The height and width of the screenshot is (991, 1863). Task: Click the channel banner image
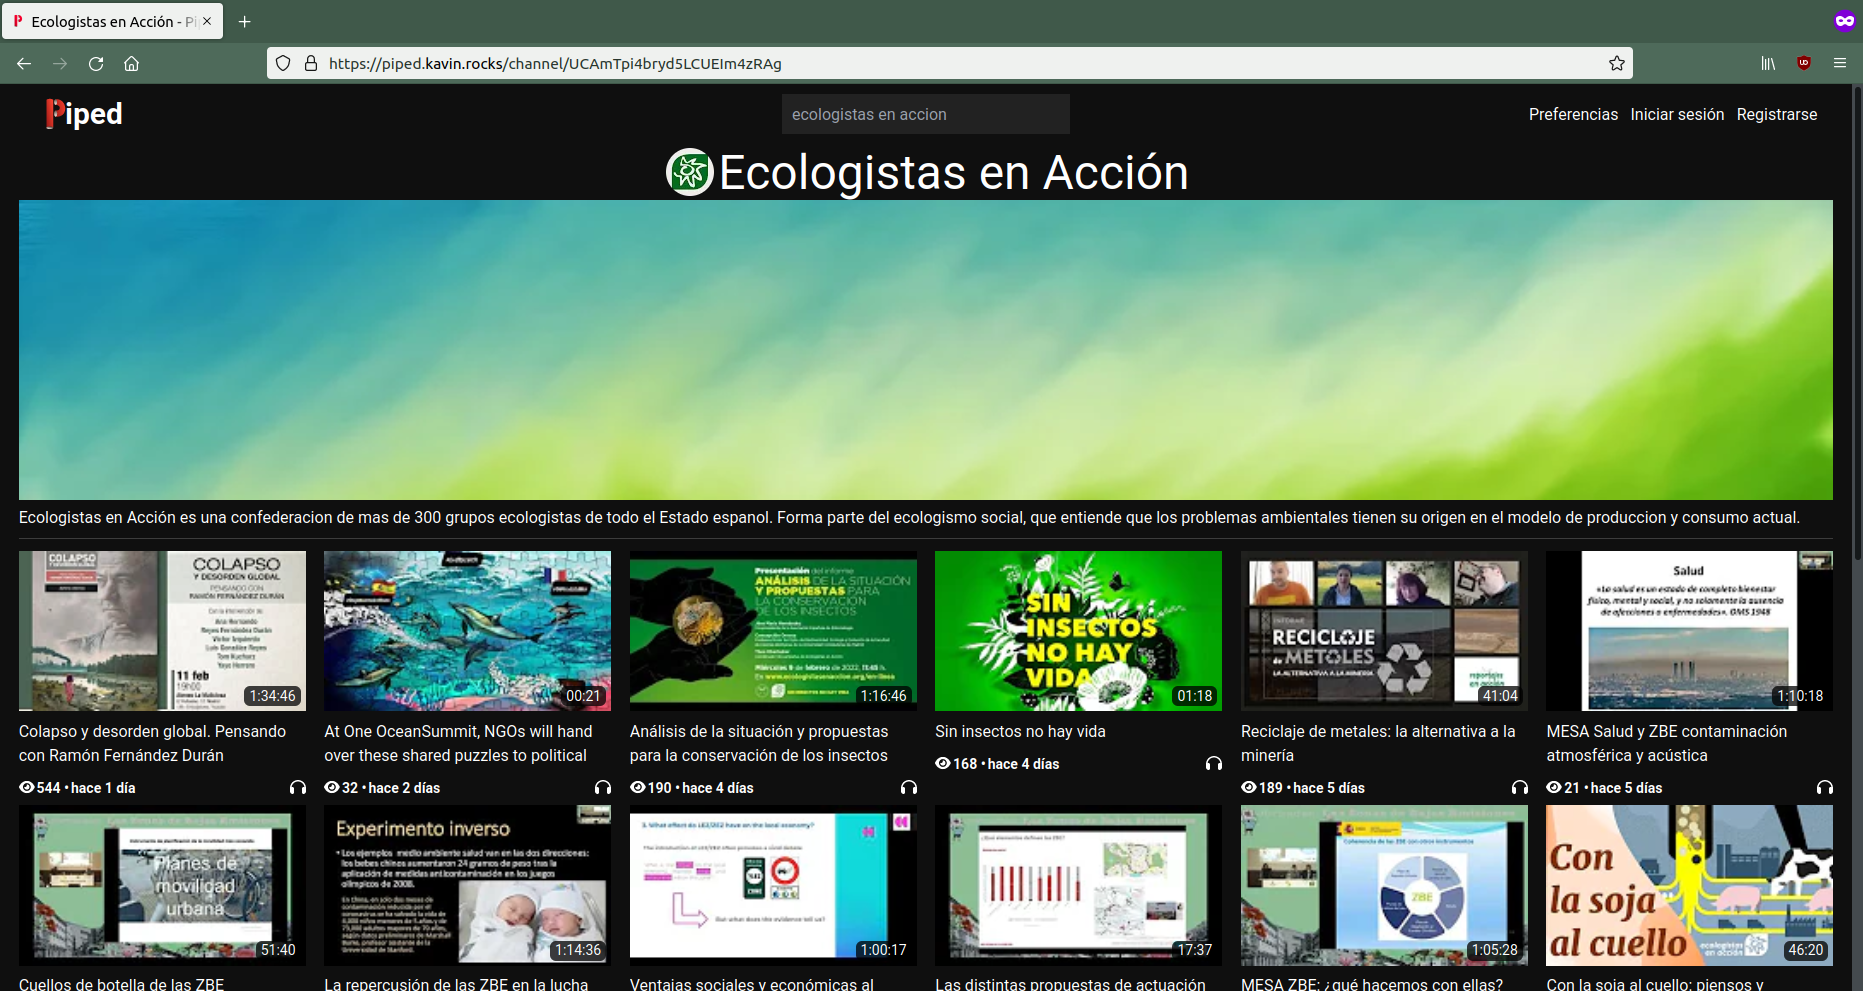[x=926, y=350]
